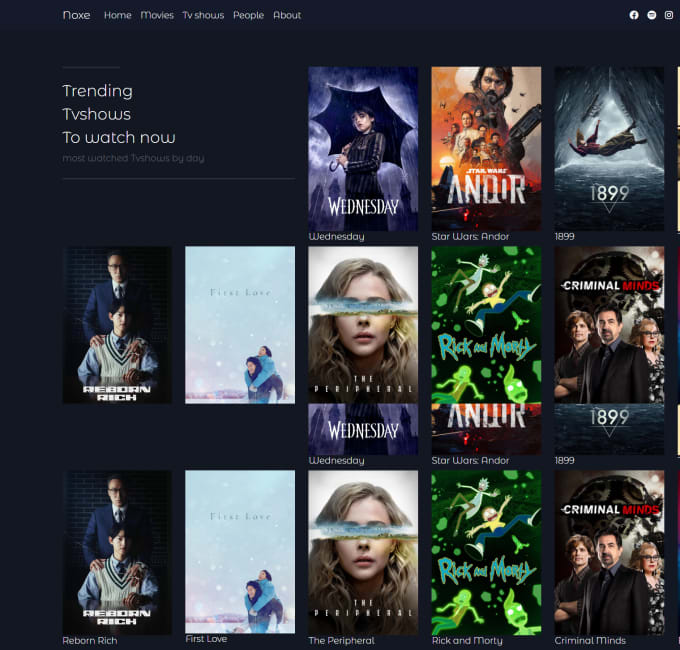
Task: Open the Facebook social icon
Action: (634, 15)
